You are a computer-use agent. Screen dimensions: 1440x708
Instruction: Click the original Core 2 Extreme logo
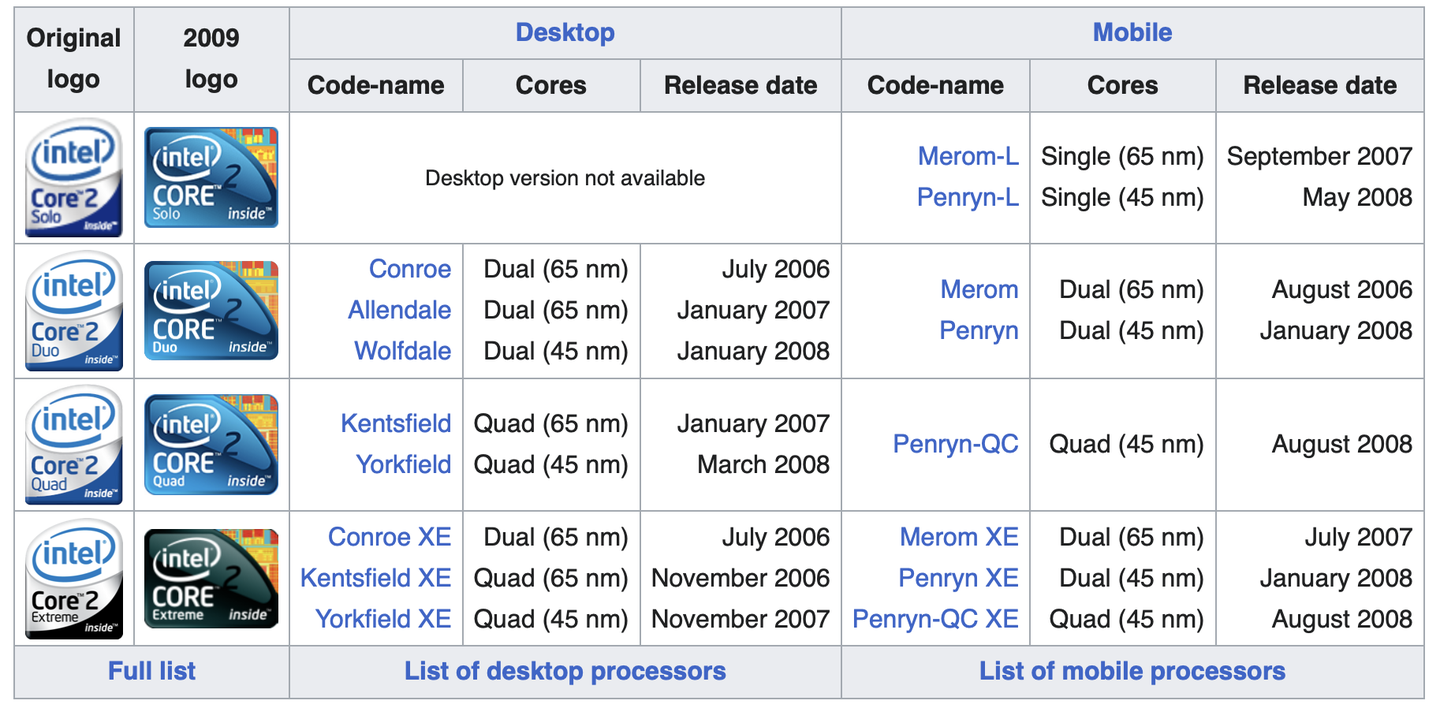(74, 579)
